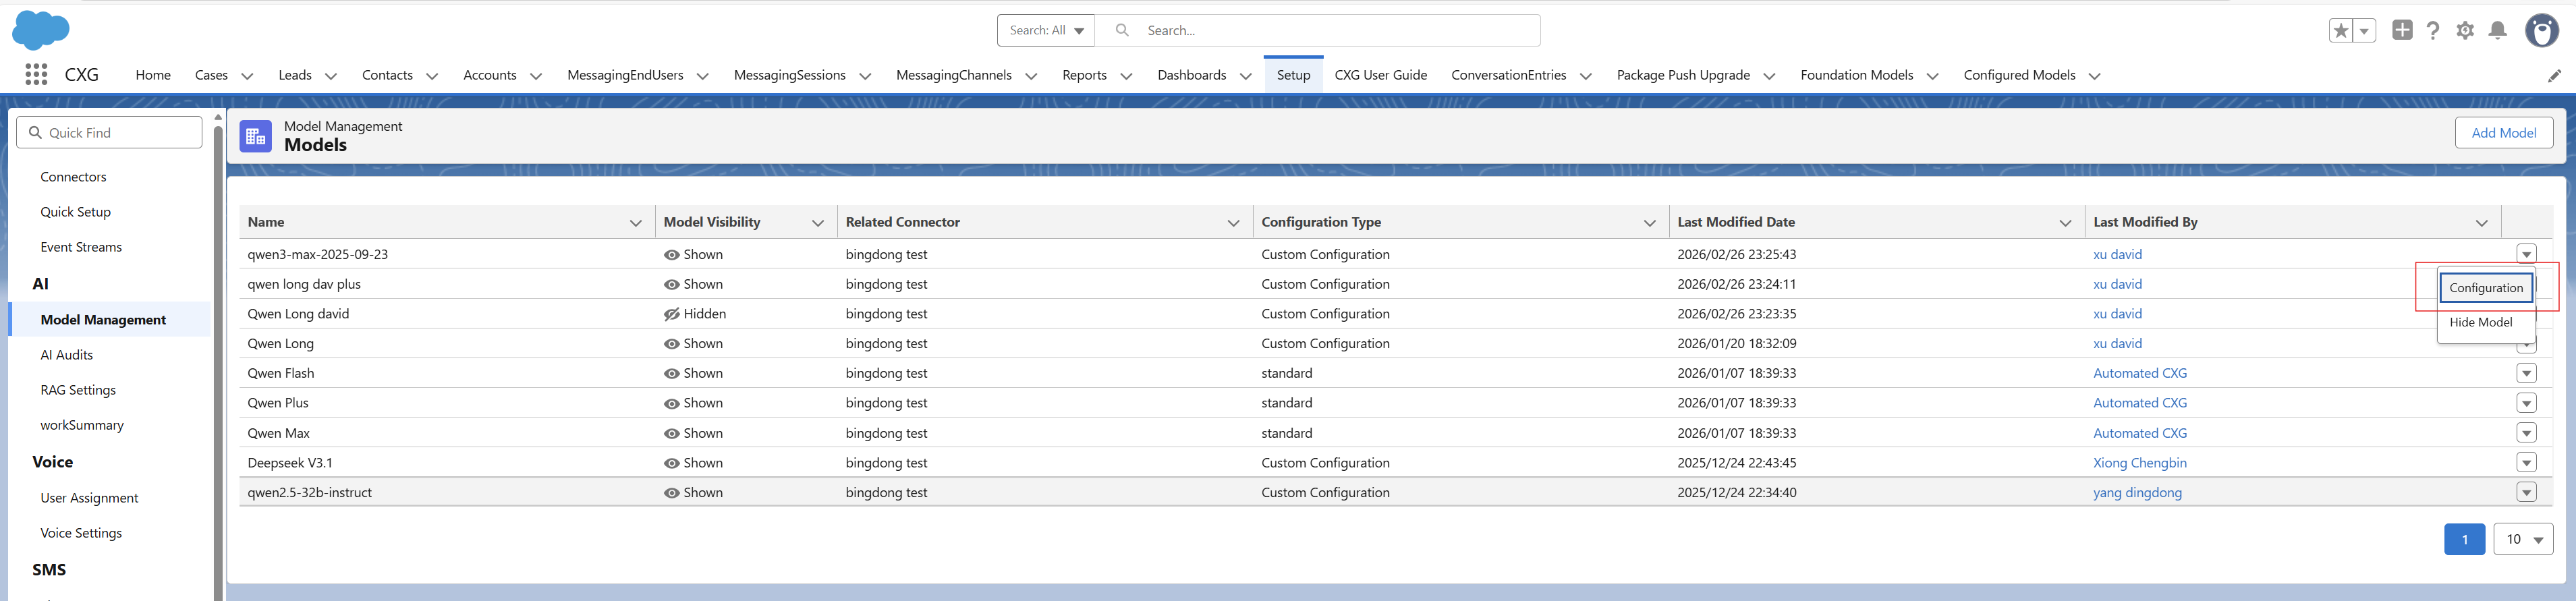Screen dimensions: 2576x601
Task: Expand the Accounts tab chevron
Action: coord(536,76)
